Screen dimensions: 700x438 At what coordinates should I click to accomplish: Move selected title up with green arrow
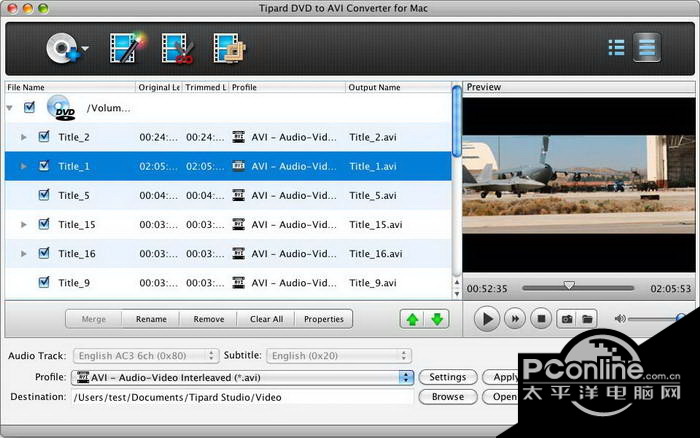(412, 319)
